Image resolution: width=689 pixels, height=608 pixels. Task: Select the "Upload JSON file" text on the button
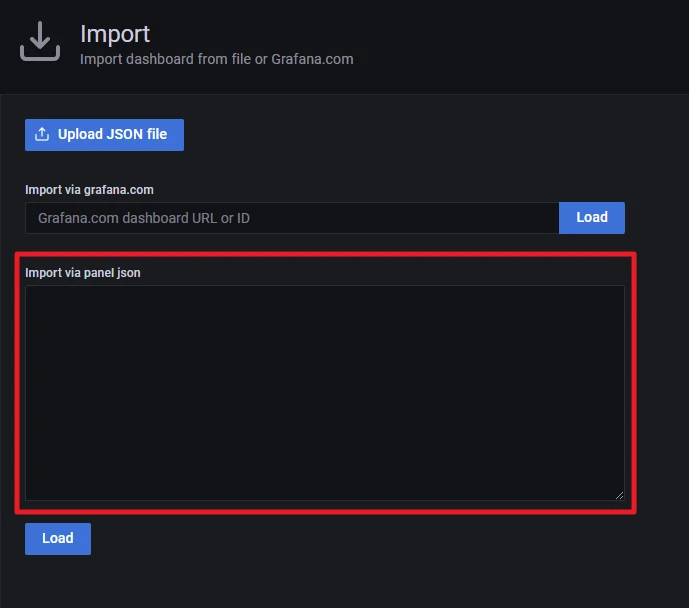click(x=112, y=135)
